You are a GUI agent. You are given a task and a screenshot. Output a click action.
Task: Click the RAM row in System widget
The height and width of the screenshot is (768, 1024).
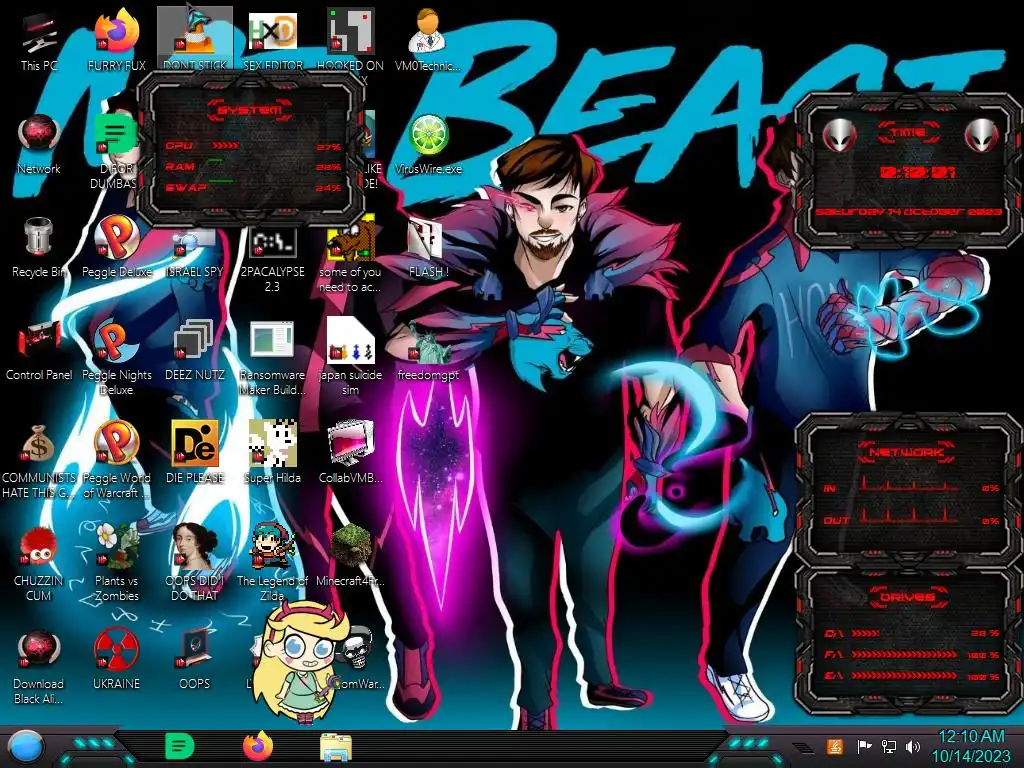tap(253, 167)
